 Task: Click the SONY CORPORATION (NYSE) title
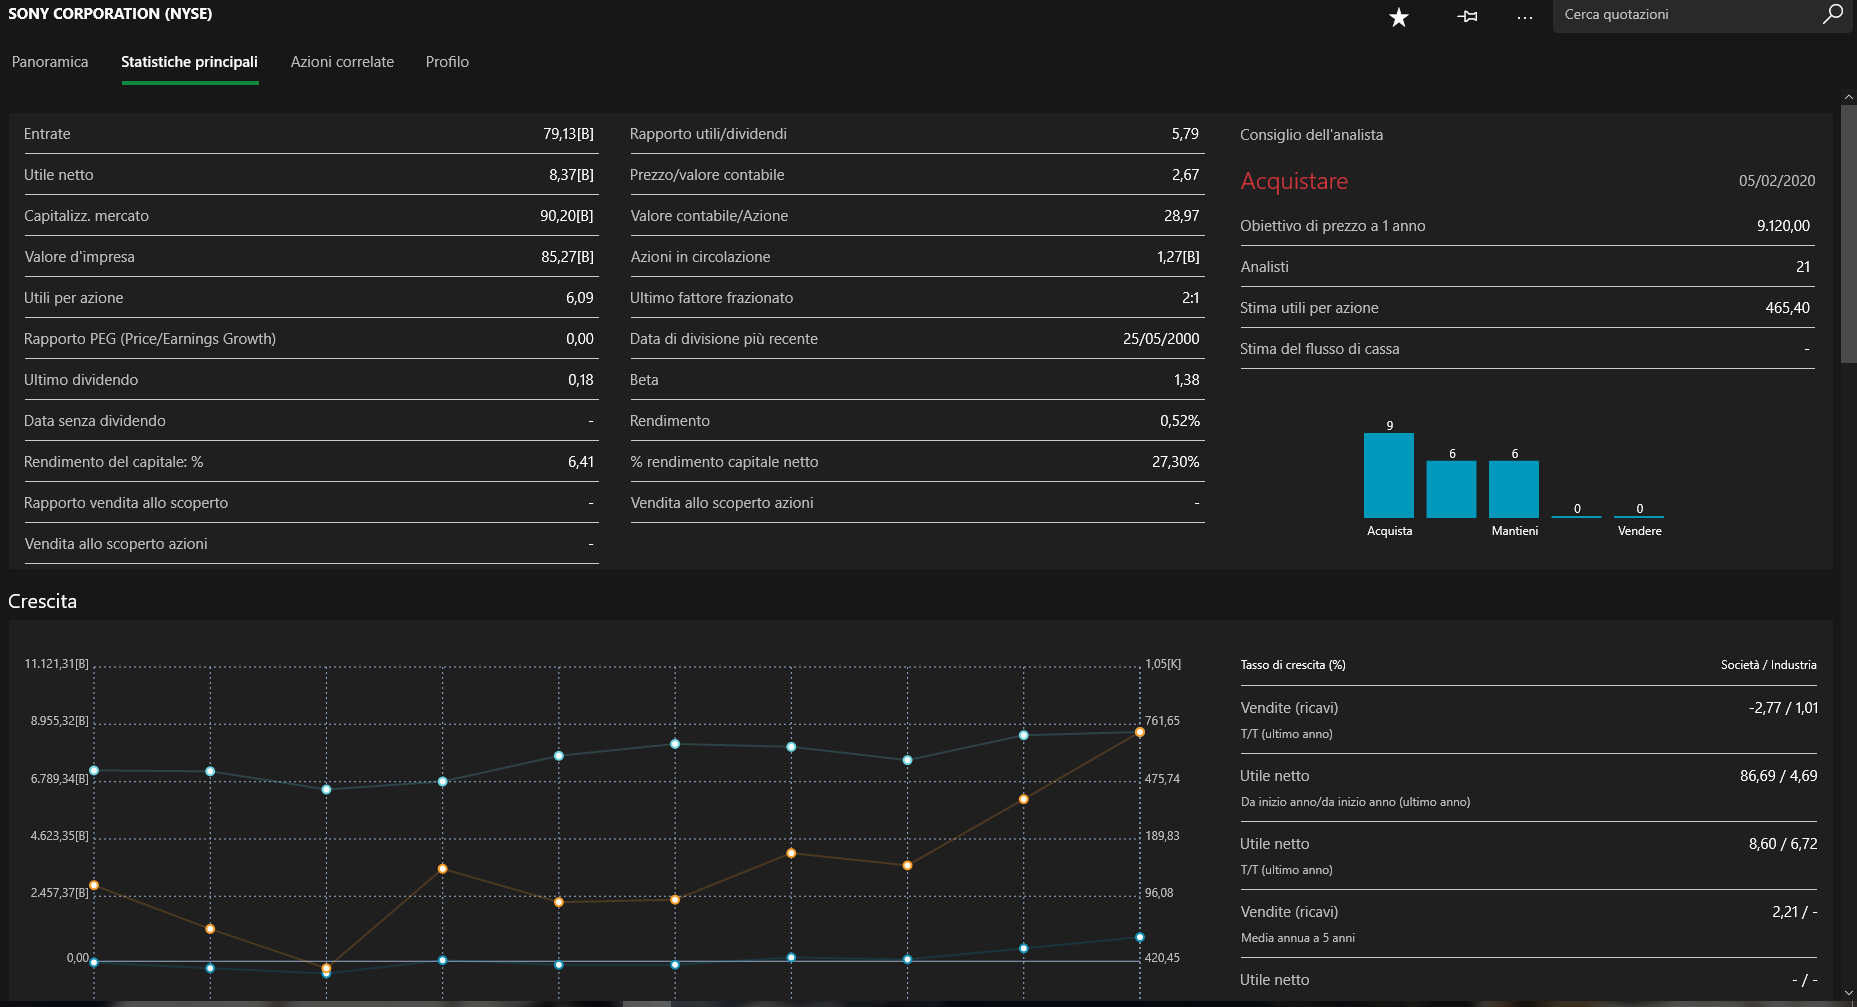pyautogui.click(x=110, y=14)
